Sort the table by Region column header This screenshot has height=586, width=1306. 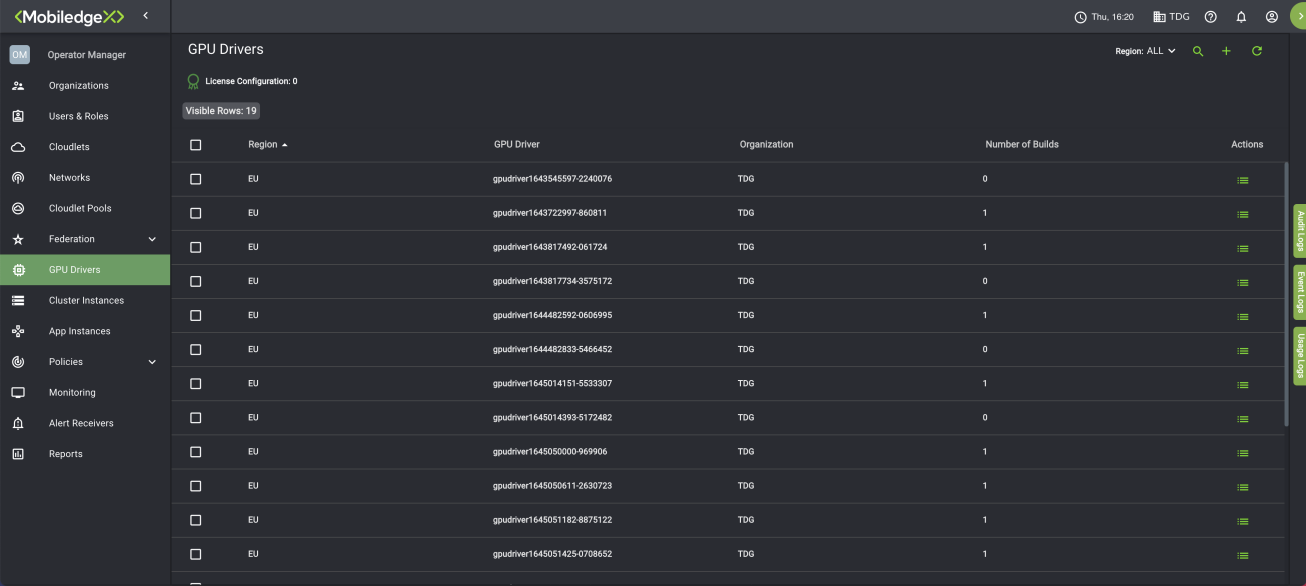pyautogui.click(x=263, y=145)
